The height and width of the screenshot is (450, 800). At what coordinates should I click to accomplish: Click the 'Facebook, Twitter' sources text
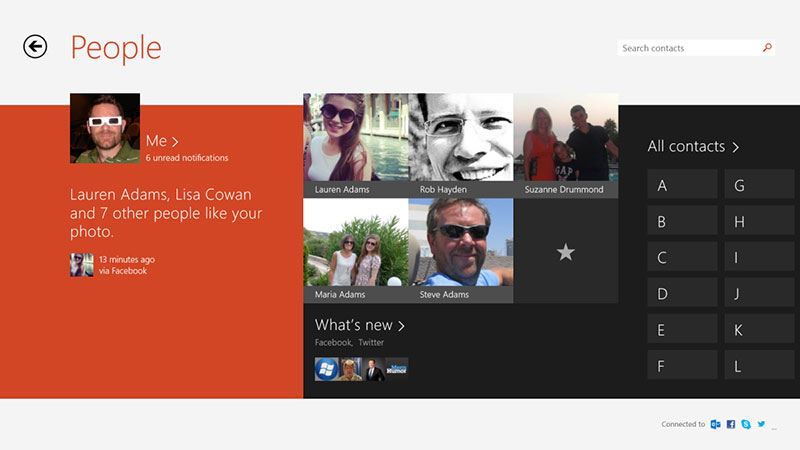pos(349,342)
